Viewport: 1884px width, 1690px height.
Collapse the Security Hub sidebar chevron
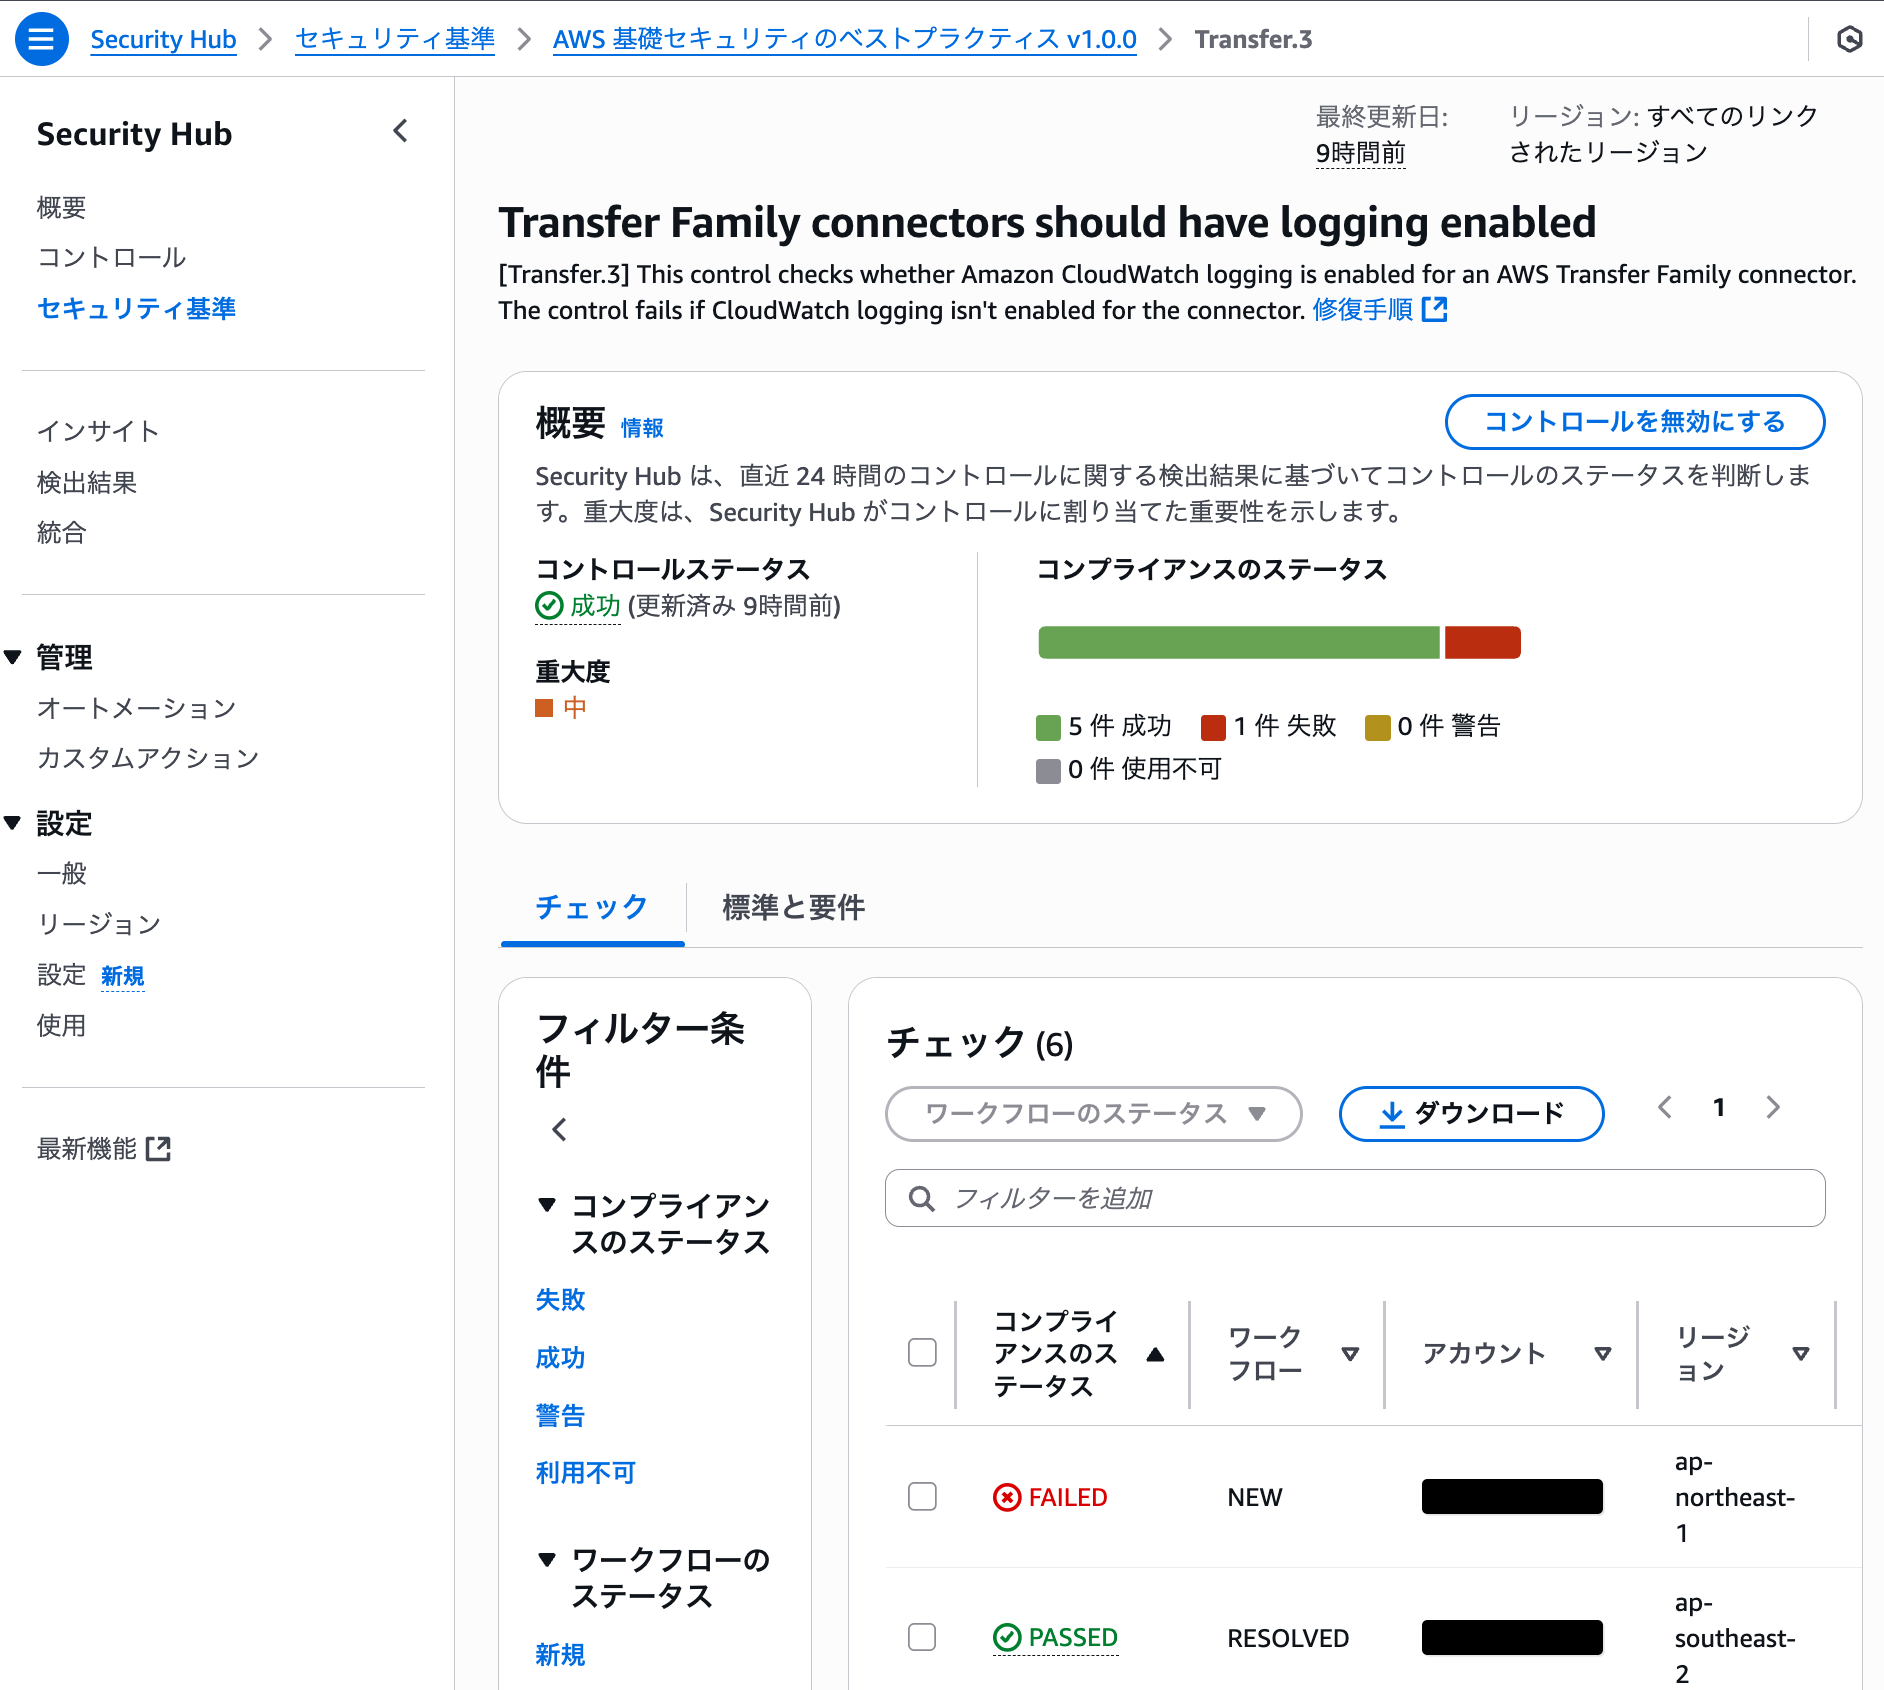point(401,131)
